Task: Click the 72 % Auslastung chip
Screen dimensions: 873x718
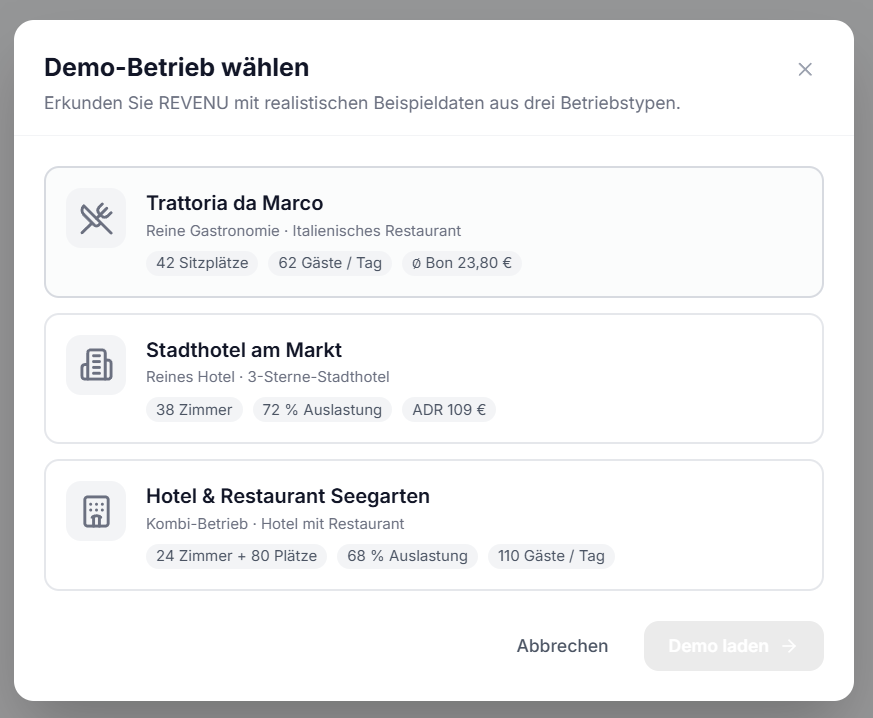Action: (x=321, y=409)
